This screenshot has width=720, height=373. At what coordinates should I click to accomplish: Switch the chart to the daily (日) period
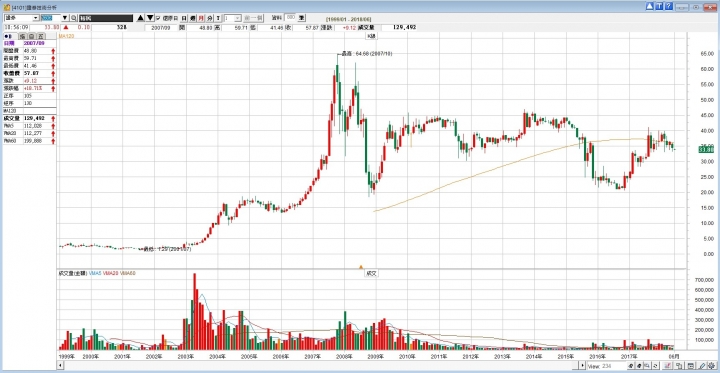coord(184,18)
